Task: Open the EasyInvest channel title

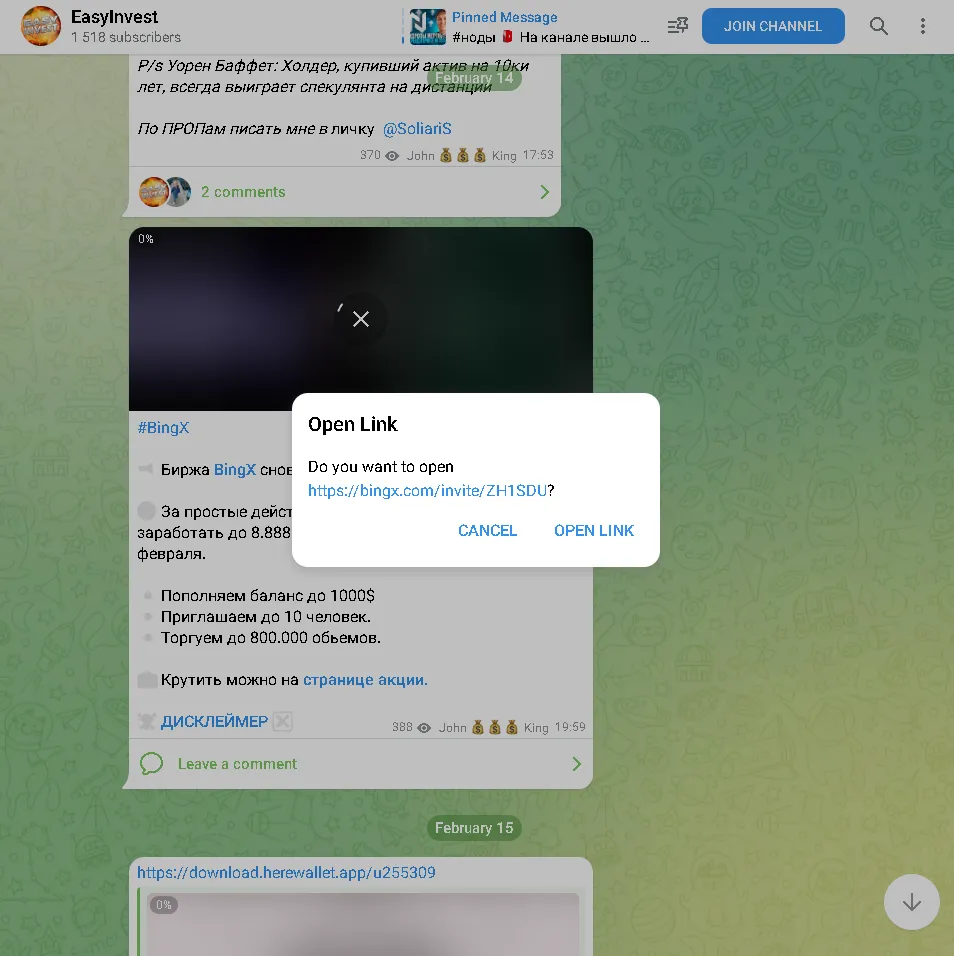Action: coord(114,17)
